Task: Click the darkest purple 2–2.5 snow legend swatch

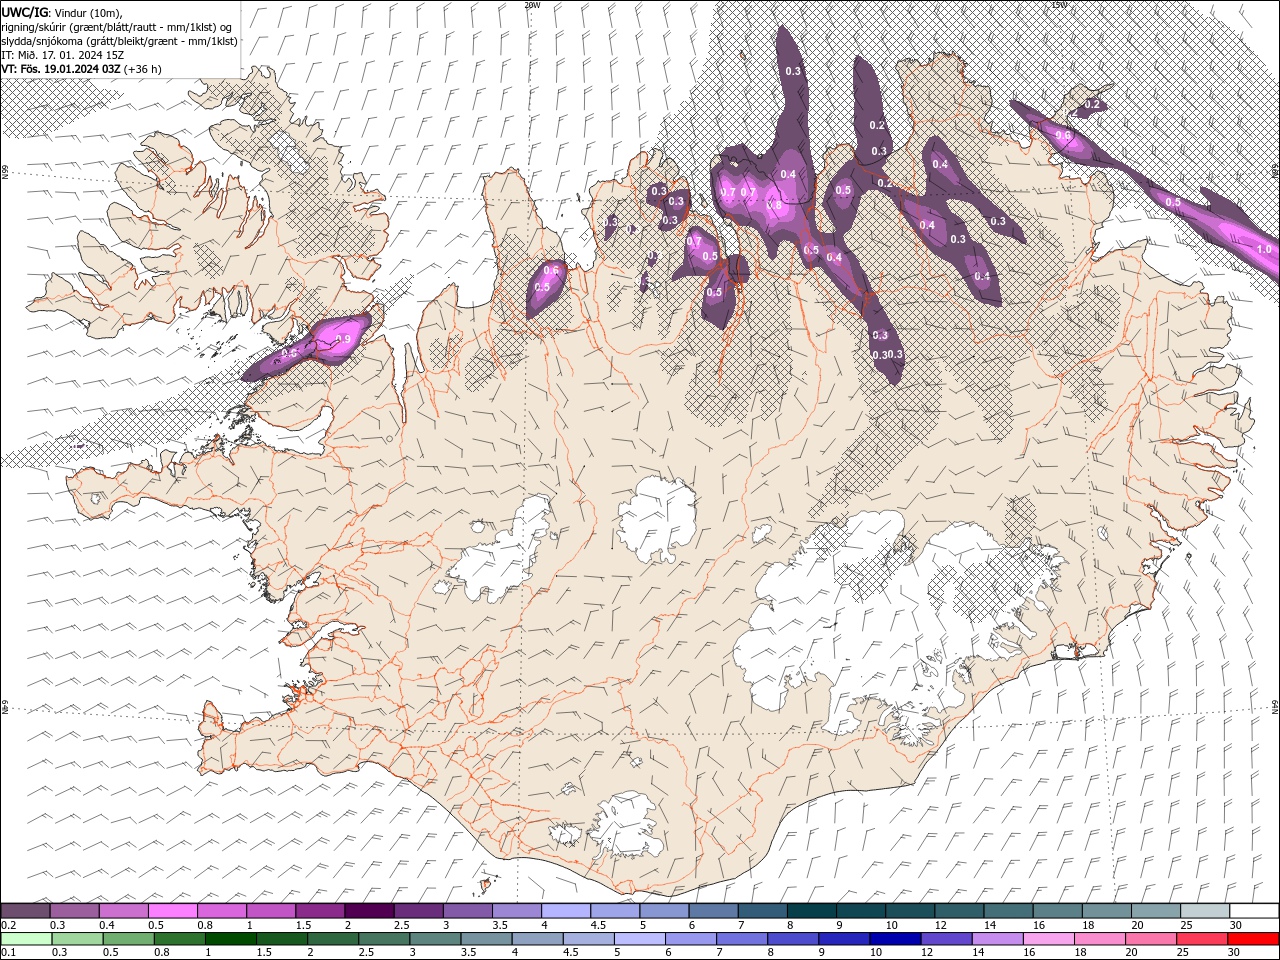Action: coord(369,911)
